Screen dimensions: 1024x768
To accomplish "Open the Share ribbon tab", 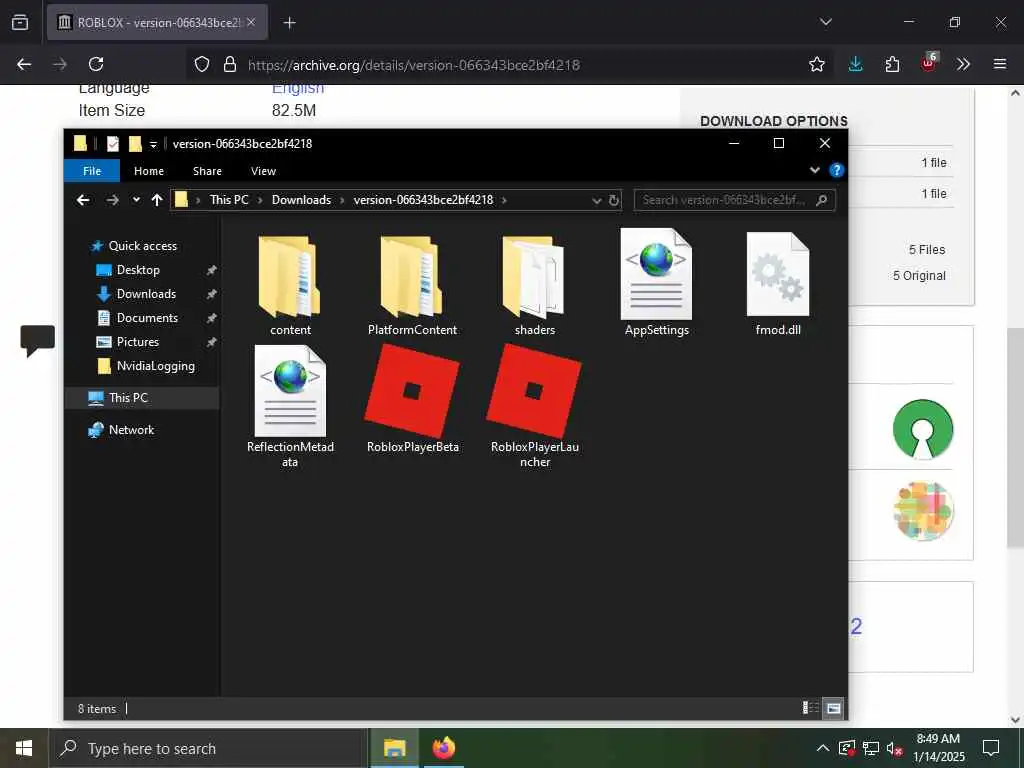I will pyautogui.click(x=207, y=171).
